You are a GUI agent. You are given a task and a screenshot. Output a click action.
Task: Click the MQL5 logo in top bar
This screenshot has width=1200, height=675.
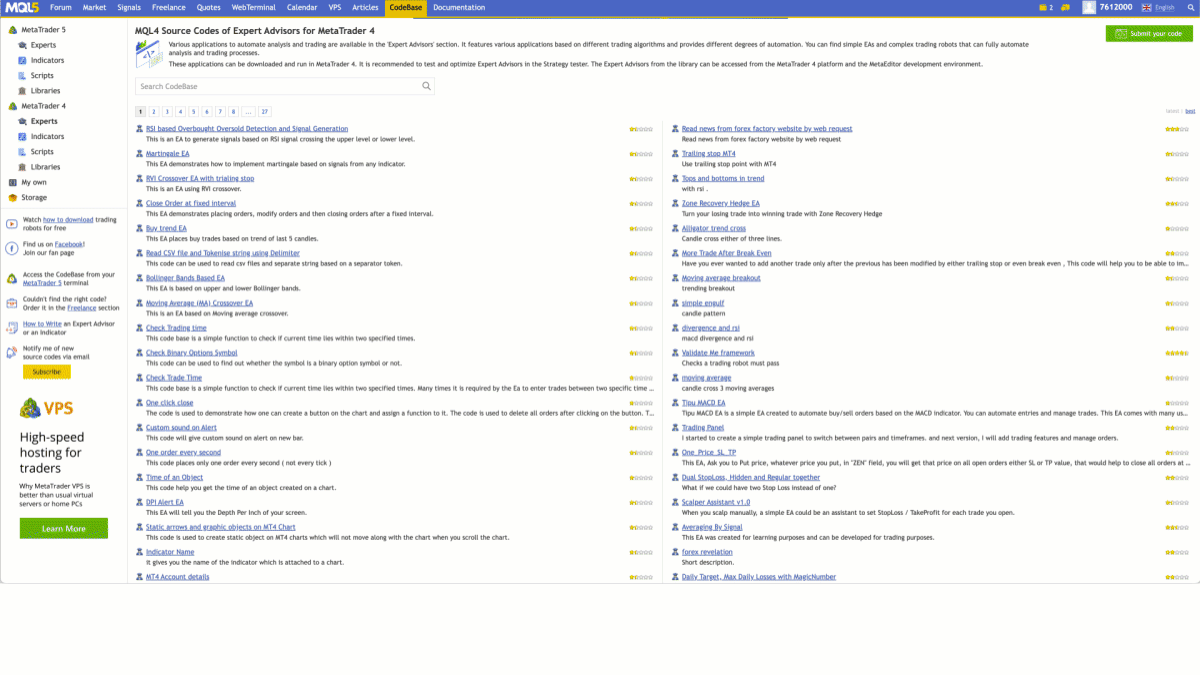[21, 7]
